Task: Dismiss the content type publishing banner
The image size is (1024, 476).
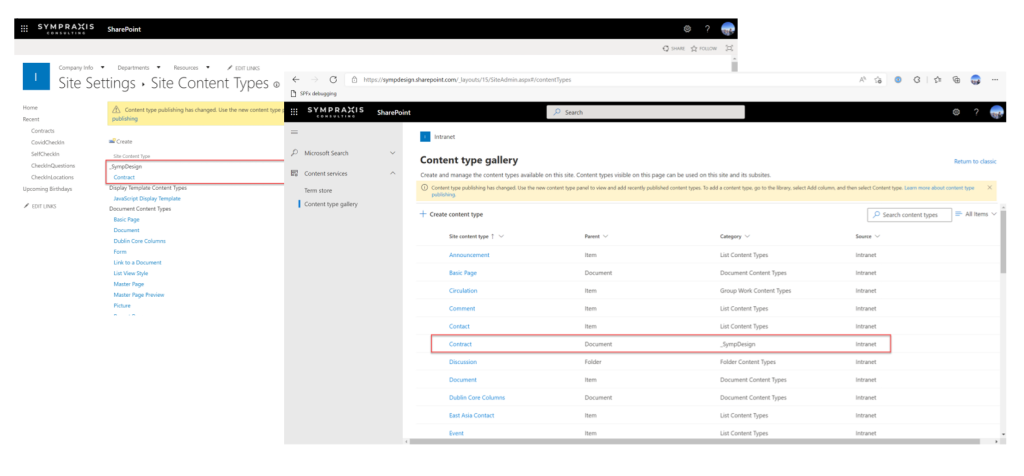Action: pos(989,187)
